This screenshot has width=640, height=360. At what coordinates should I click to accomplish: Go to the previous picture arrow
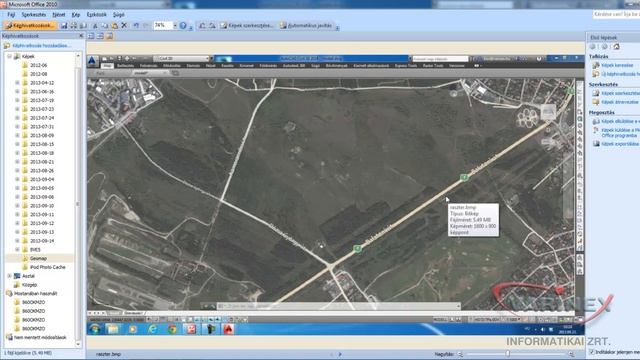pyautogui.click(x=331, y=354)
